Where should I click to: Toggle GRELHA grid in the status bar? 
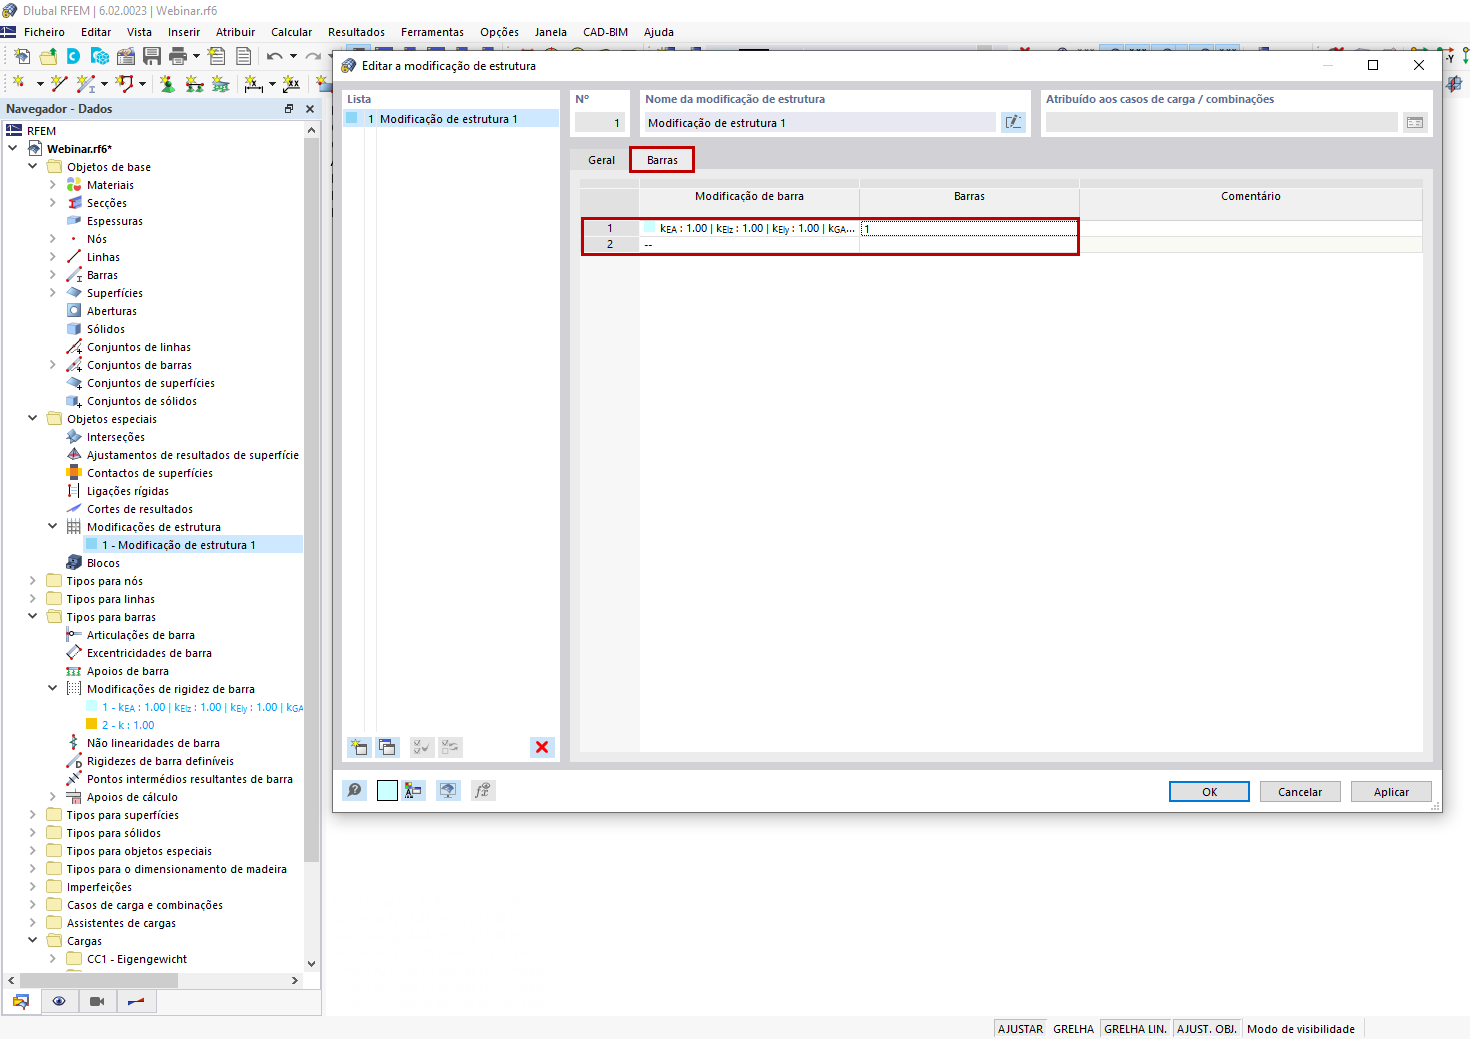(1073, 1028)
